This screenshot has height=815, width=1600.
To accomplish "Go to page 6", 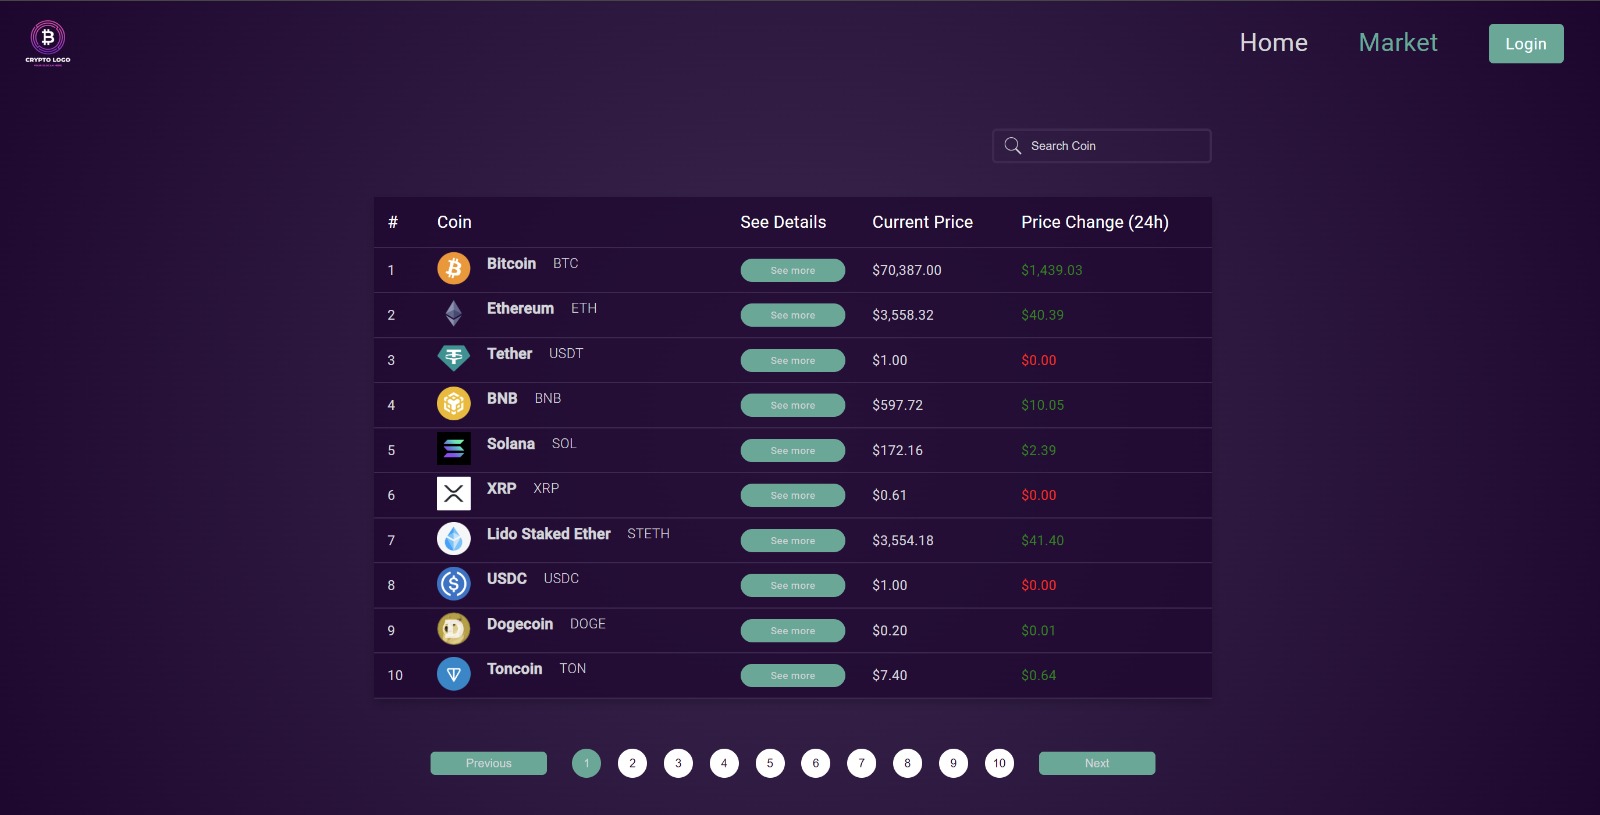I will click(816, 763).
